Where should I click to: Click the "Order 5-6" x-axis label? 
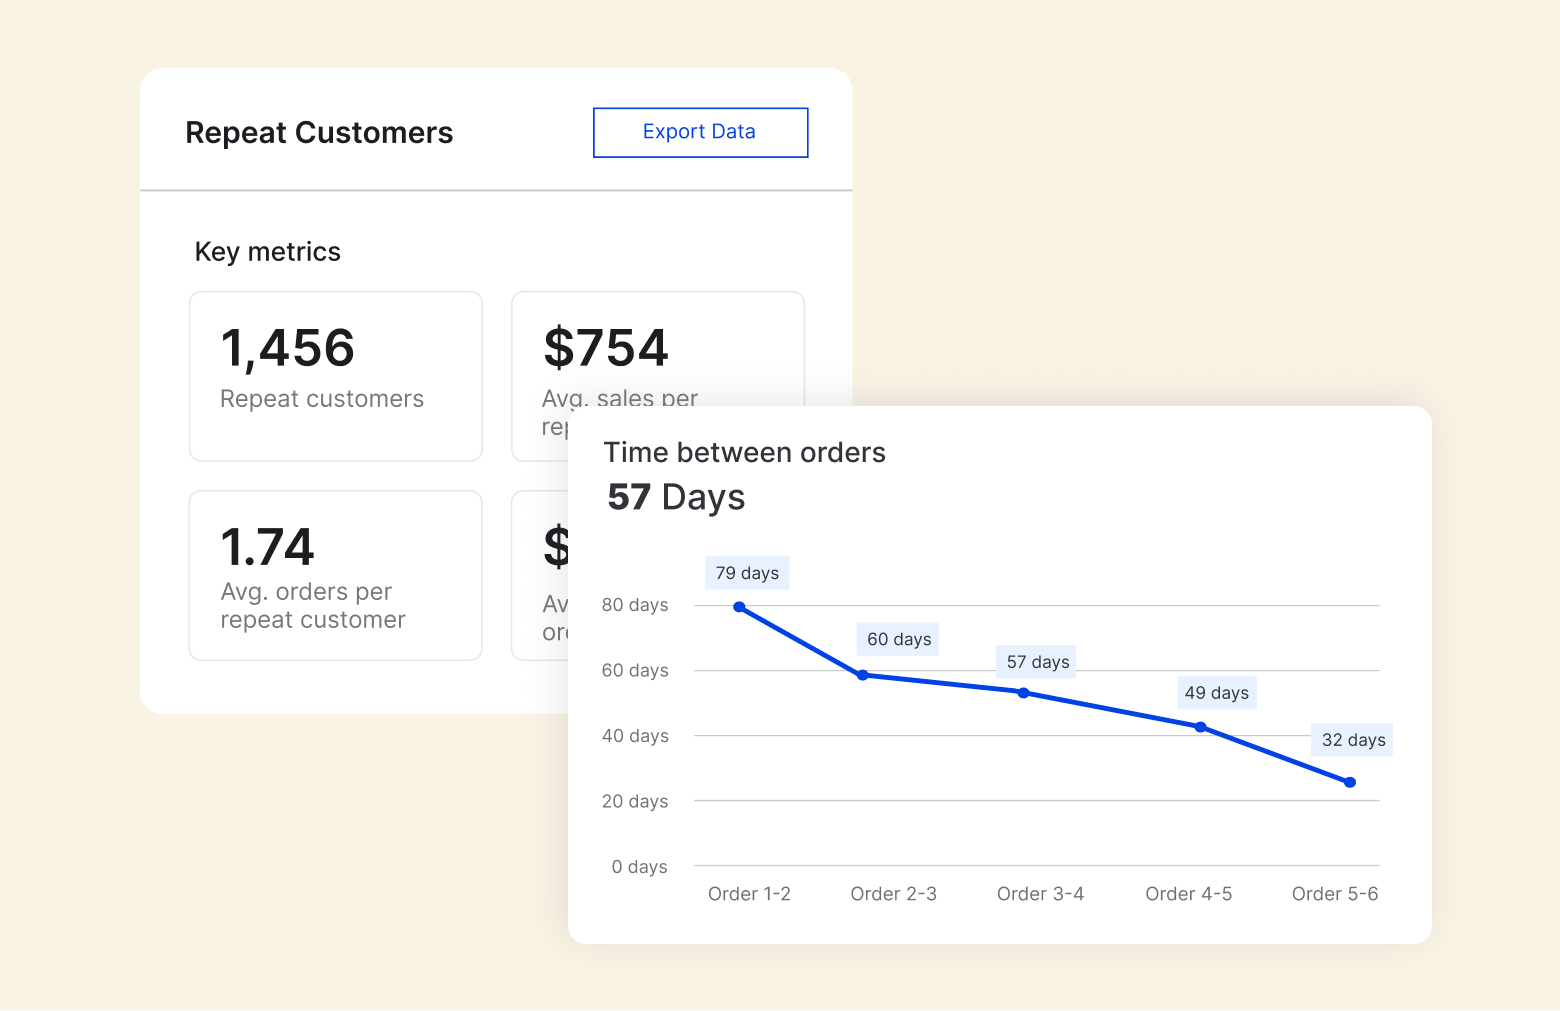[x=1334, y=894]
